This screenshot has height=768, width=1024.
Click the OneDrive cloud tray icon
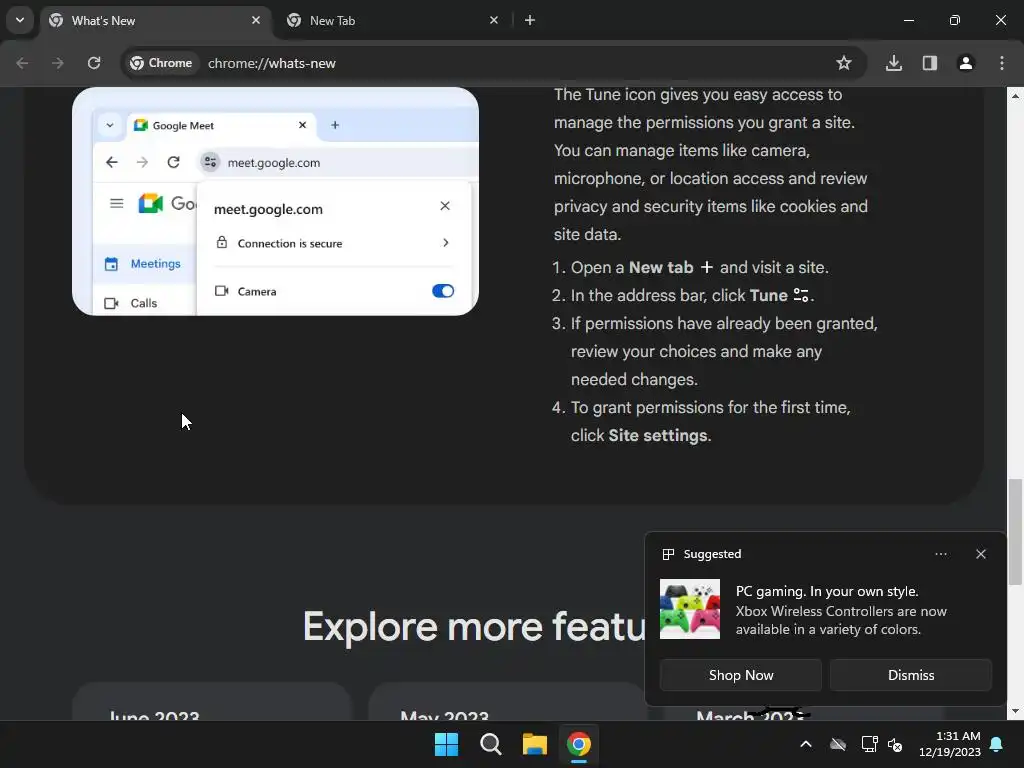pyautogui.click(x=838, y=744)
